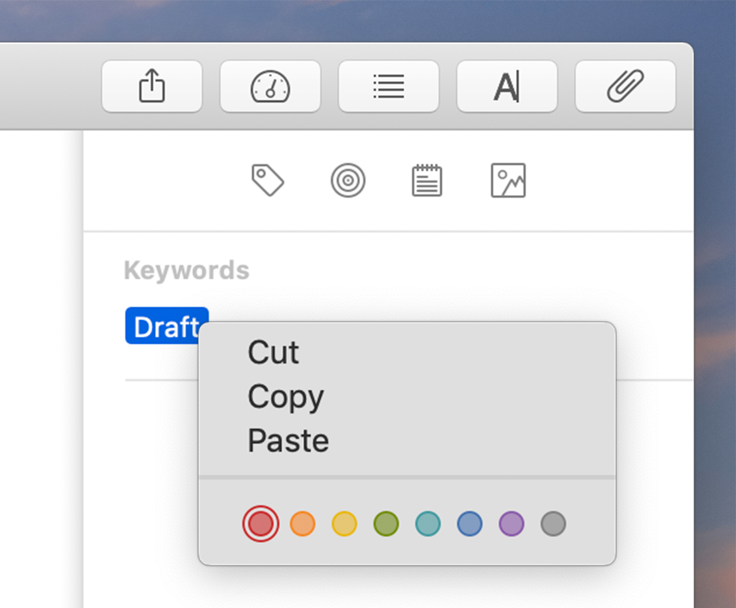Pick the green color dot

386,523
